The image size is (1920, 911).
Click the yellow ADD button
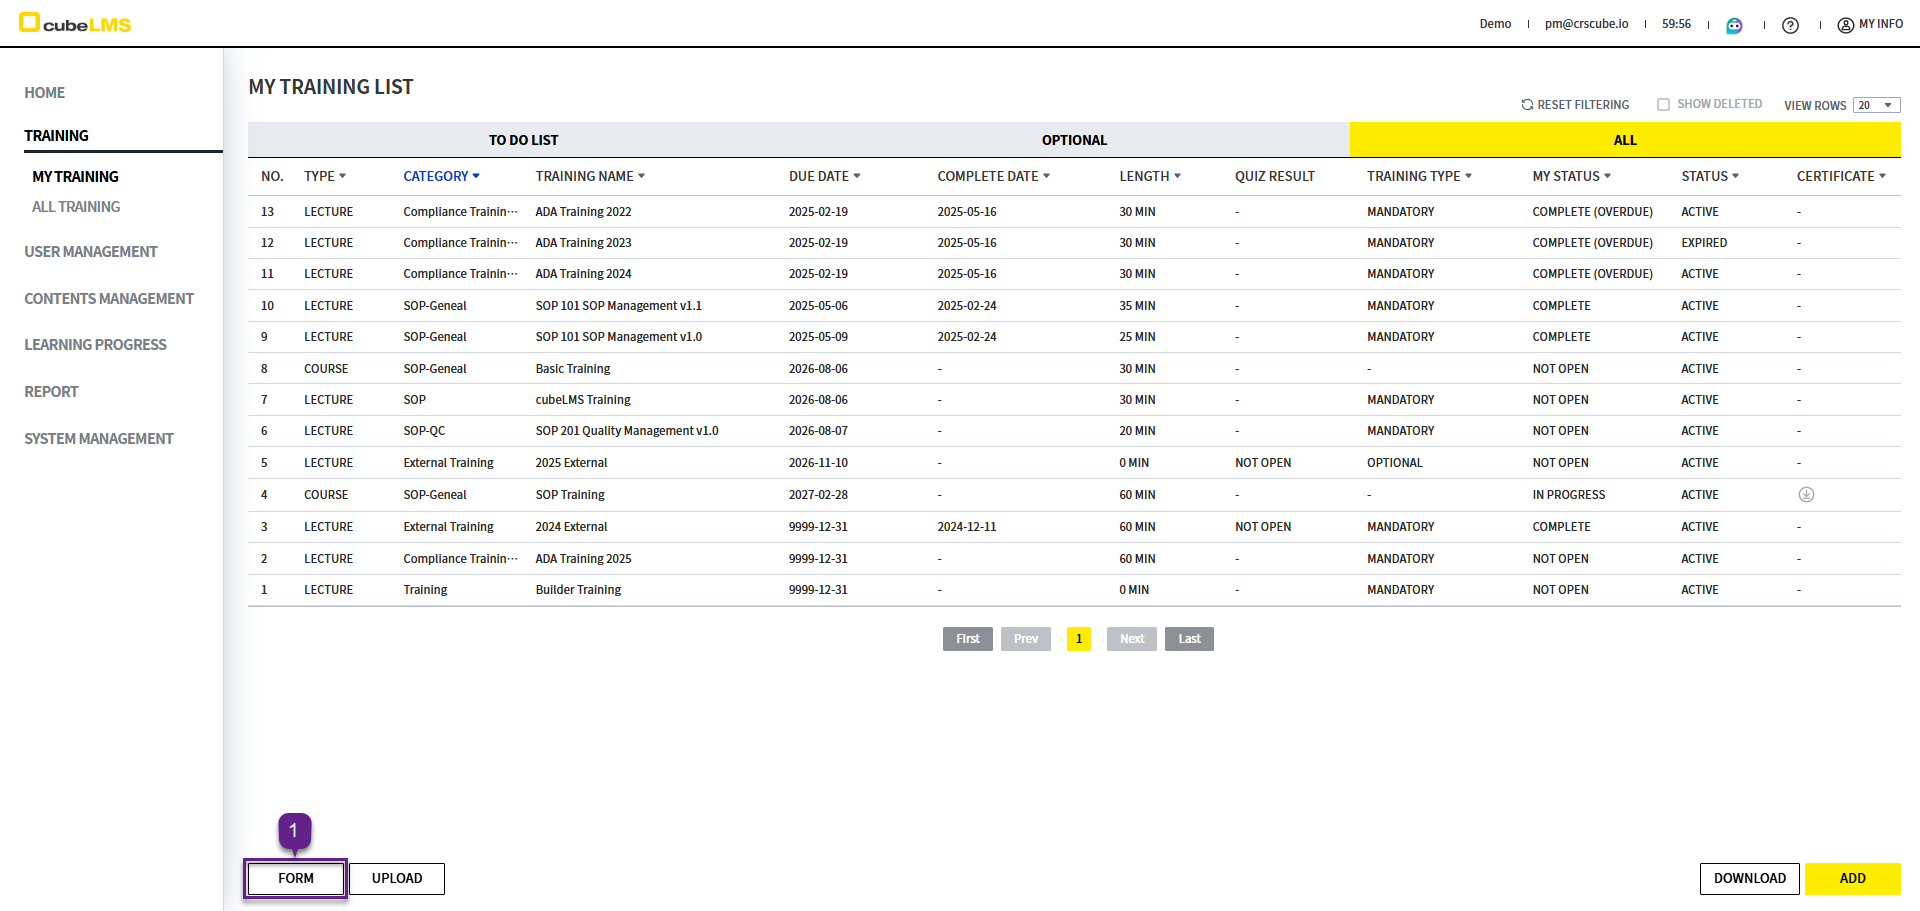pos(1852,878)
